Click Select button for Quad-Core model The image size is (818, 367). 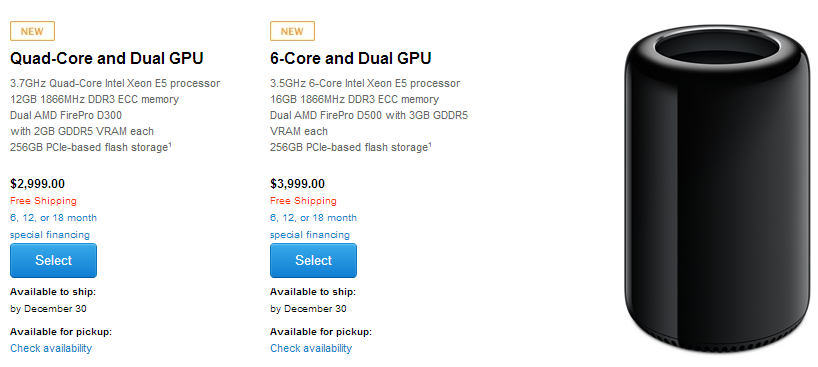pyautogui.click(x=53, y=260)
